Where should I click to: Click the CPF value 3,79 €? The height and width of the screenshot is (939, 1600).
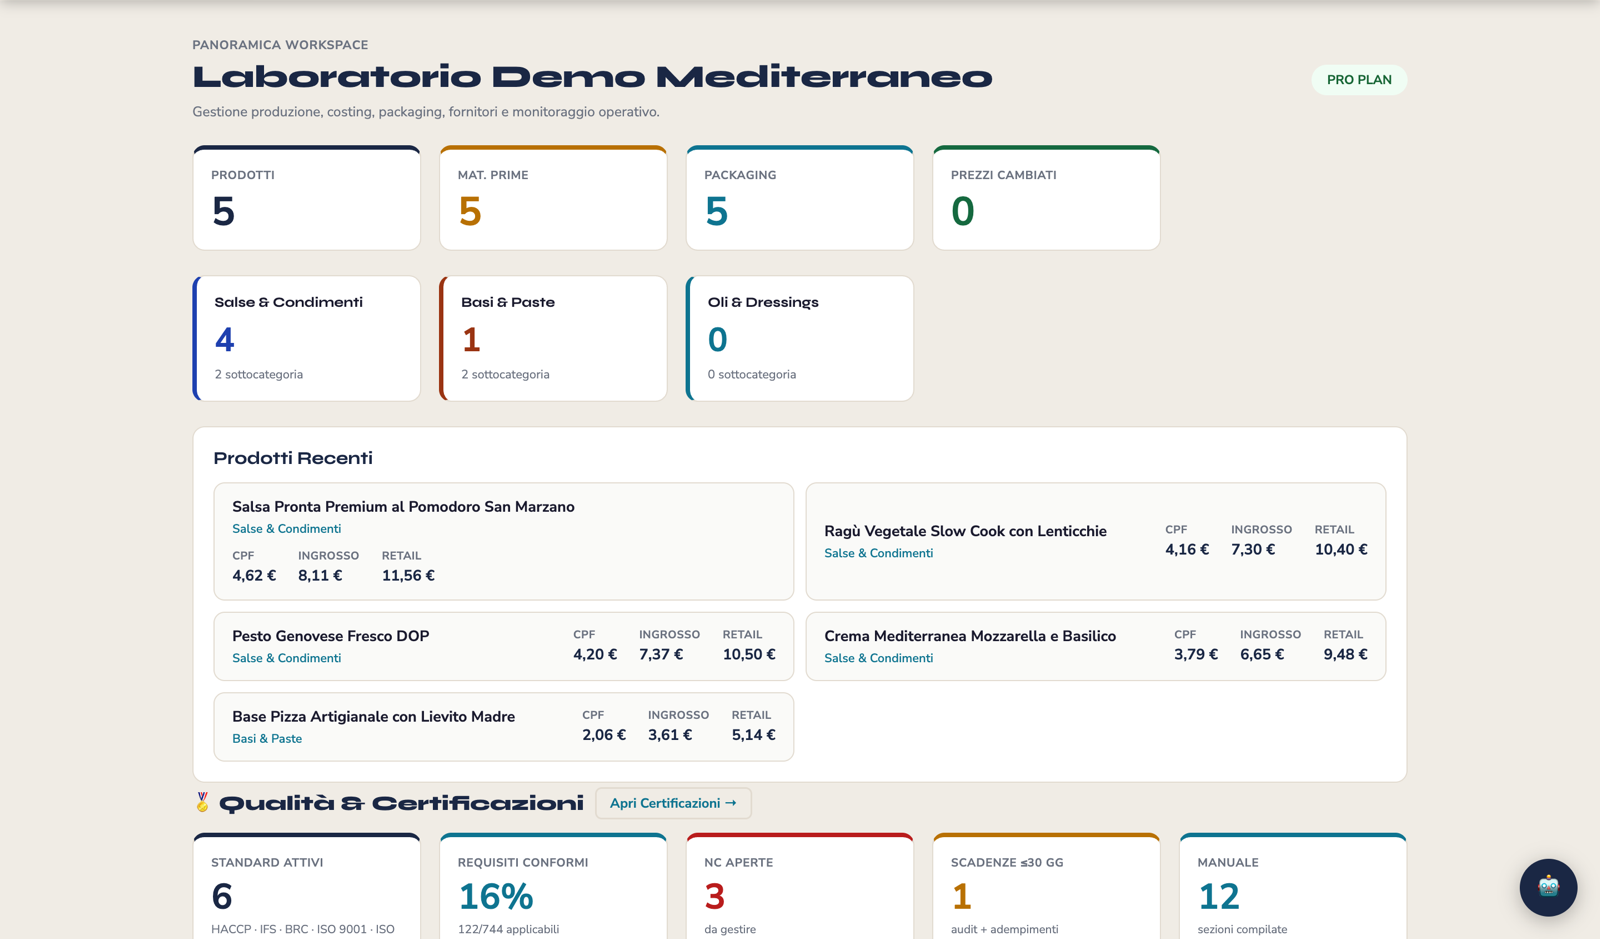pos(1196,655)
